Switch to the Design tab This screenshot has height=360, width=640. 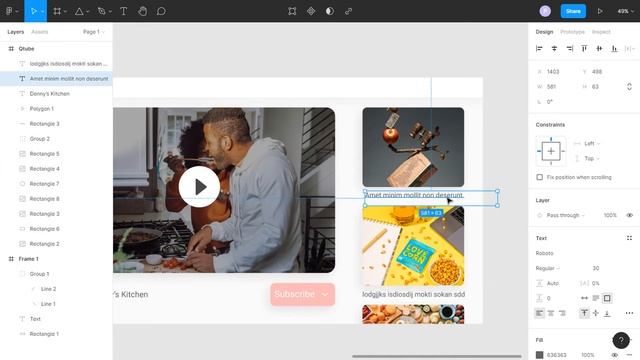click(x=544, y=32)
